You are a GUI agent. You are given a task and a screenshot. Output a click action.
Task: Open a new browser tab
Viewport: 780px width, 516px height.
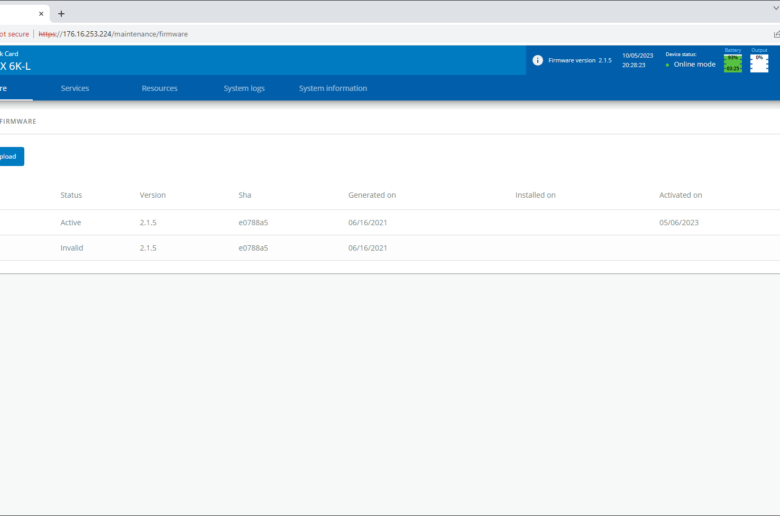61,14
